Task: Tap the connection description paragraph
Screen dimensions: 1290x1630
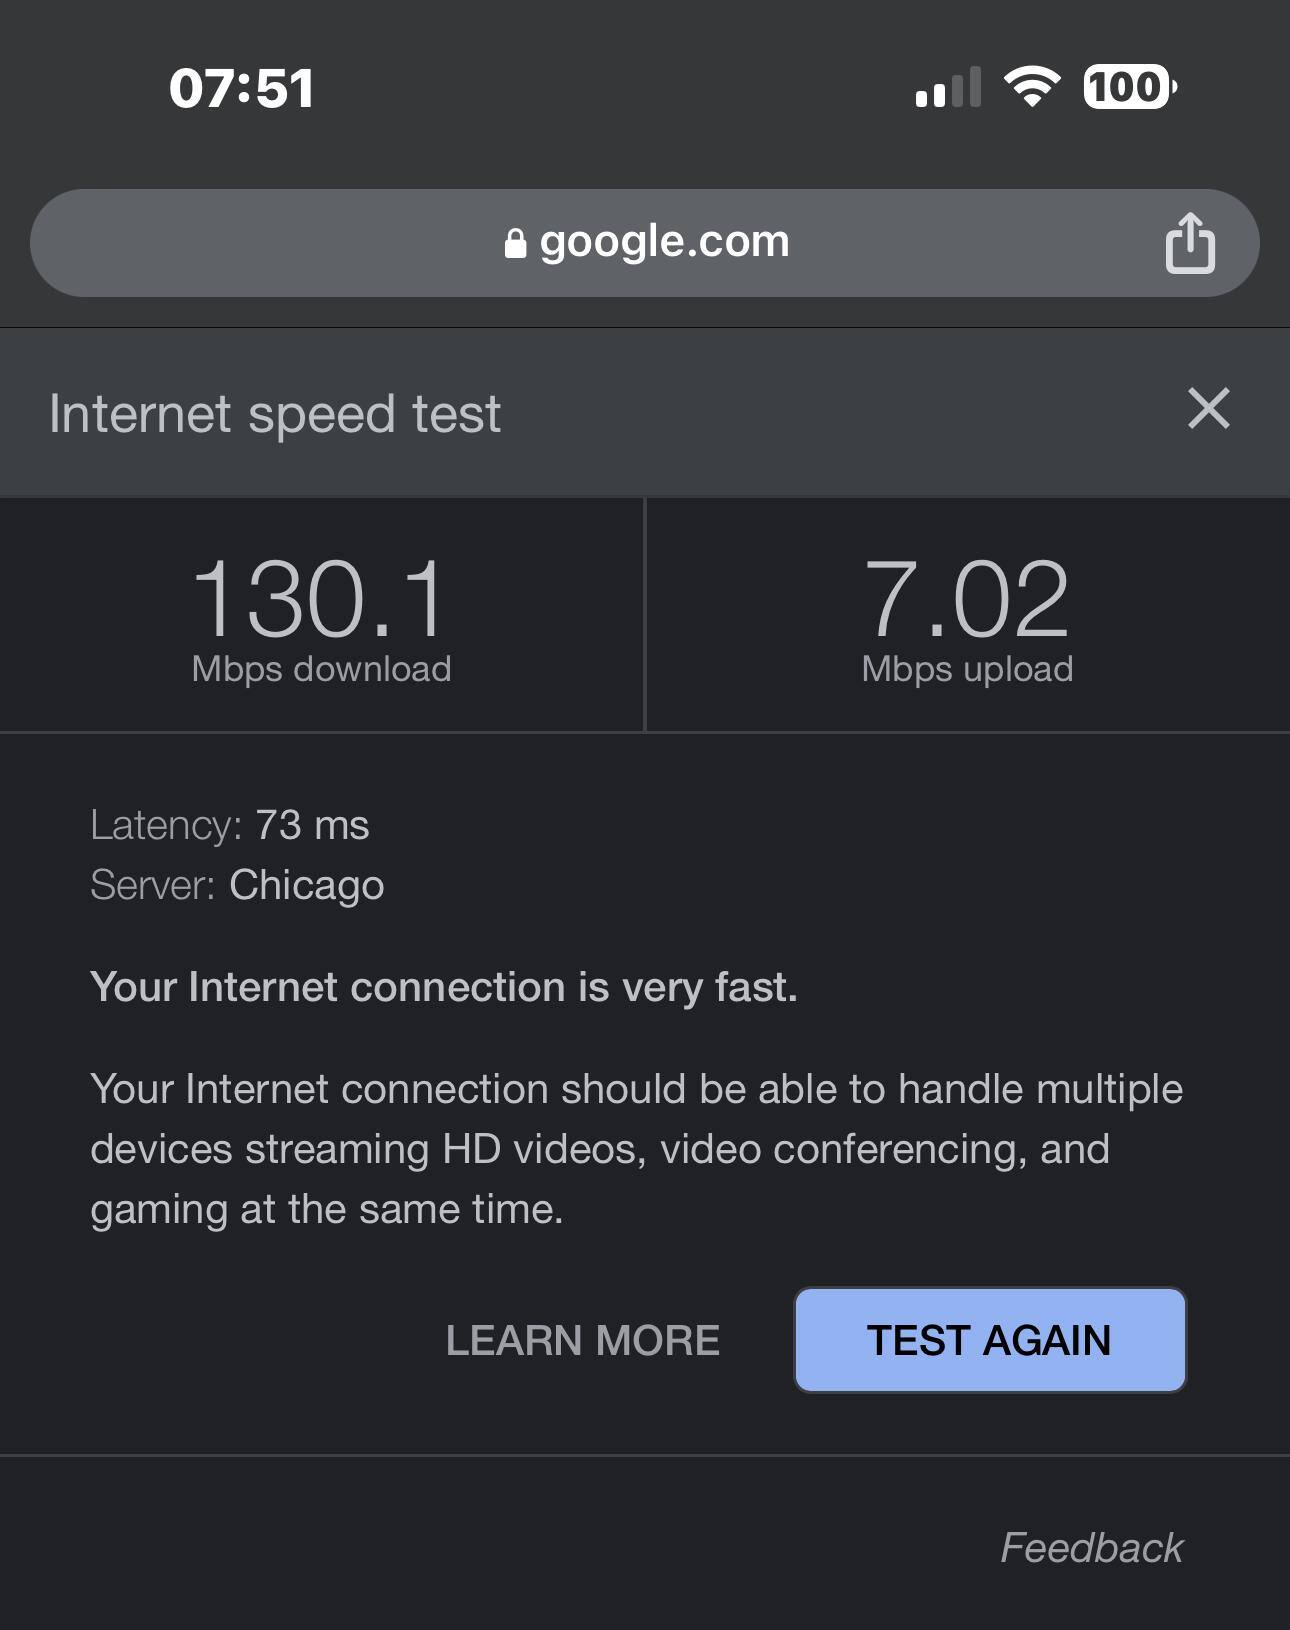Action: click(x=636, y=1149)
